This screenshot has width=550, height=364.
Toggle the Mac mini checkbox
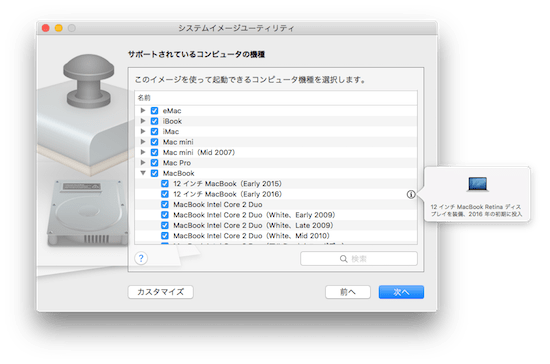[154, 142]
